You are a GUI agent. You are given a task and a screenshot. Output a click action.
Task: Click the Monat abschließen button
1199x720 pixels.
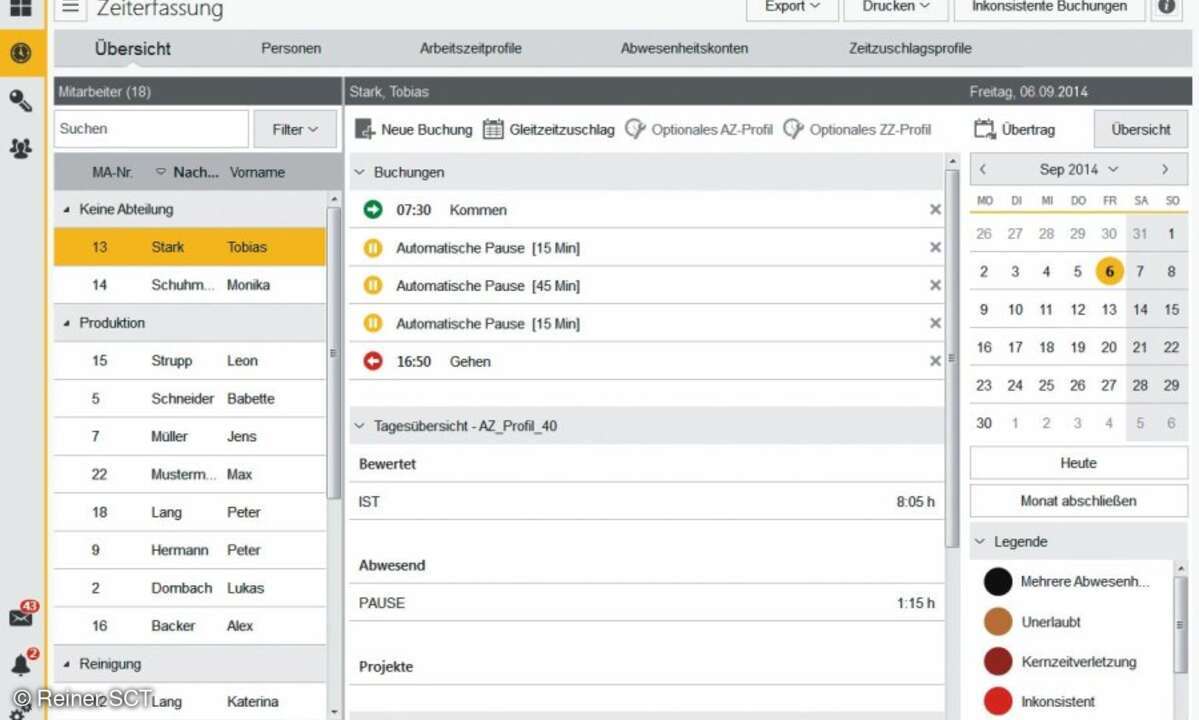point(1078,501)
